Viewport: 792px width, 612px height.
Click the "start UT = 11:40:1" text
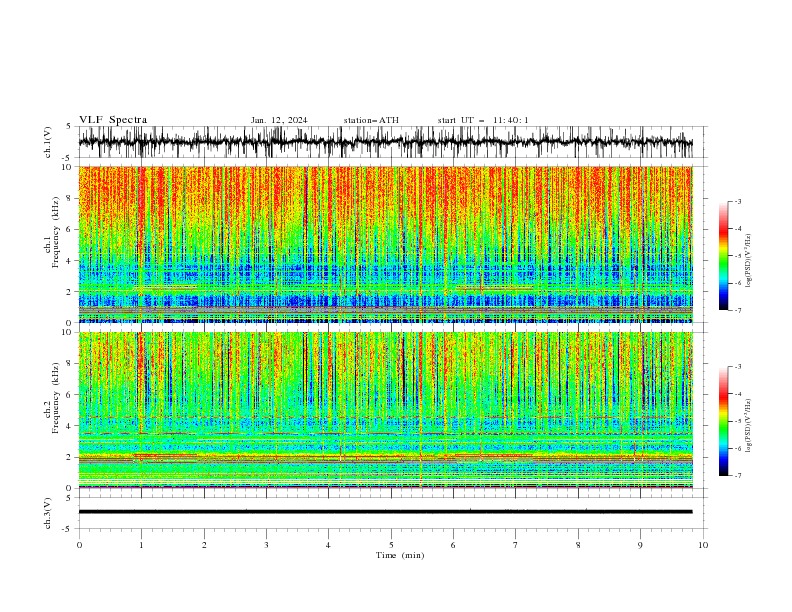(483, 120)
